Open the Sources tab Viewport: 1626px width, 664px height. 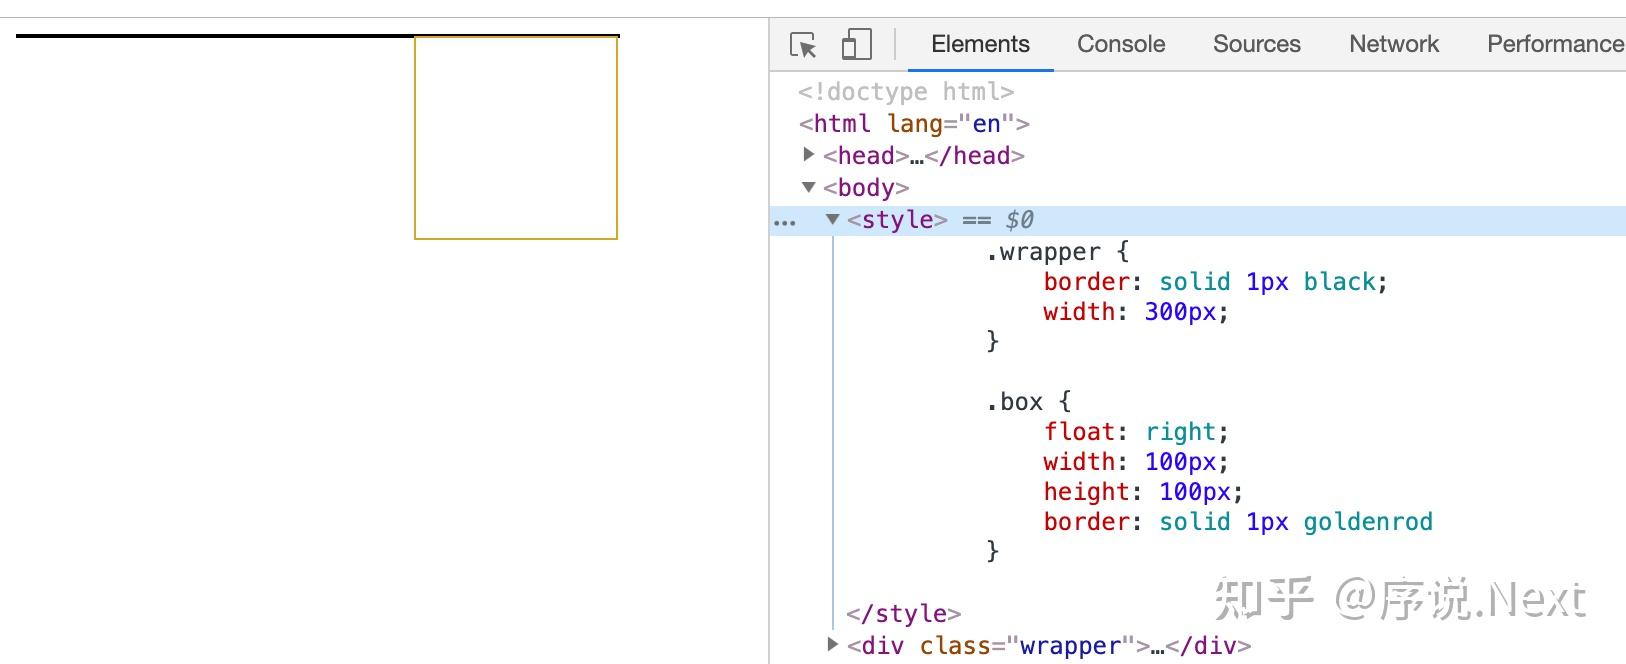[1256, 44]
